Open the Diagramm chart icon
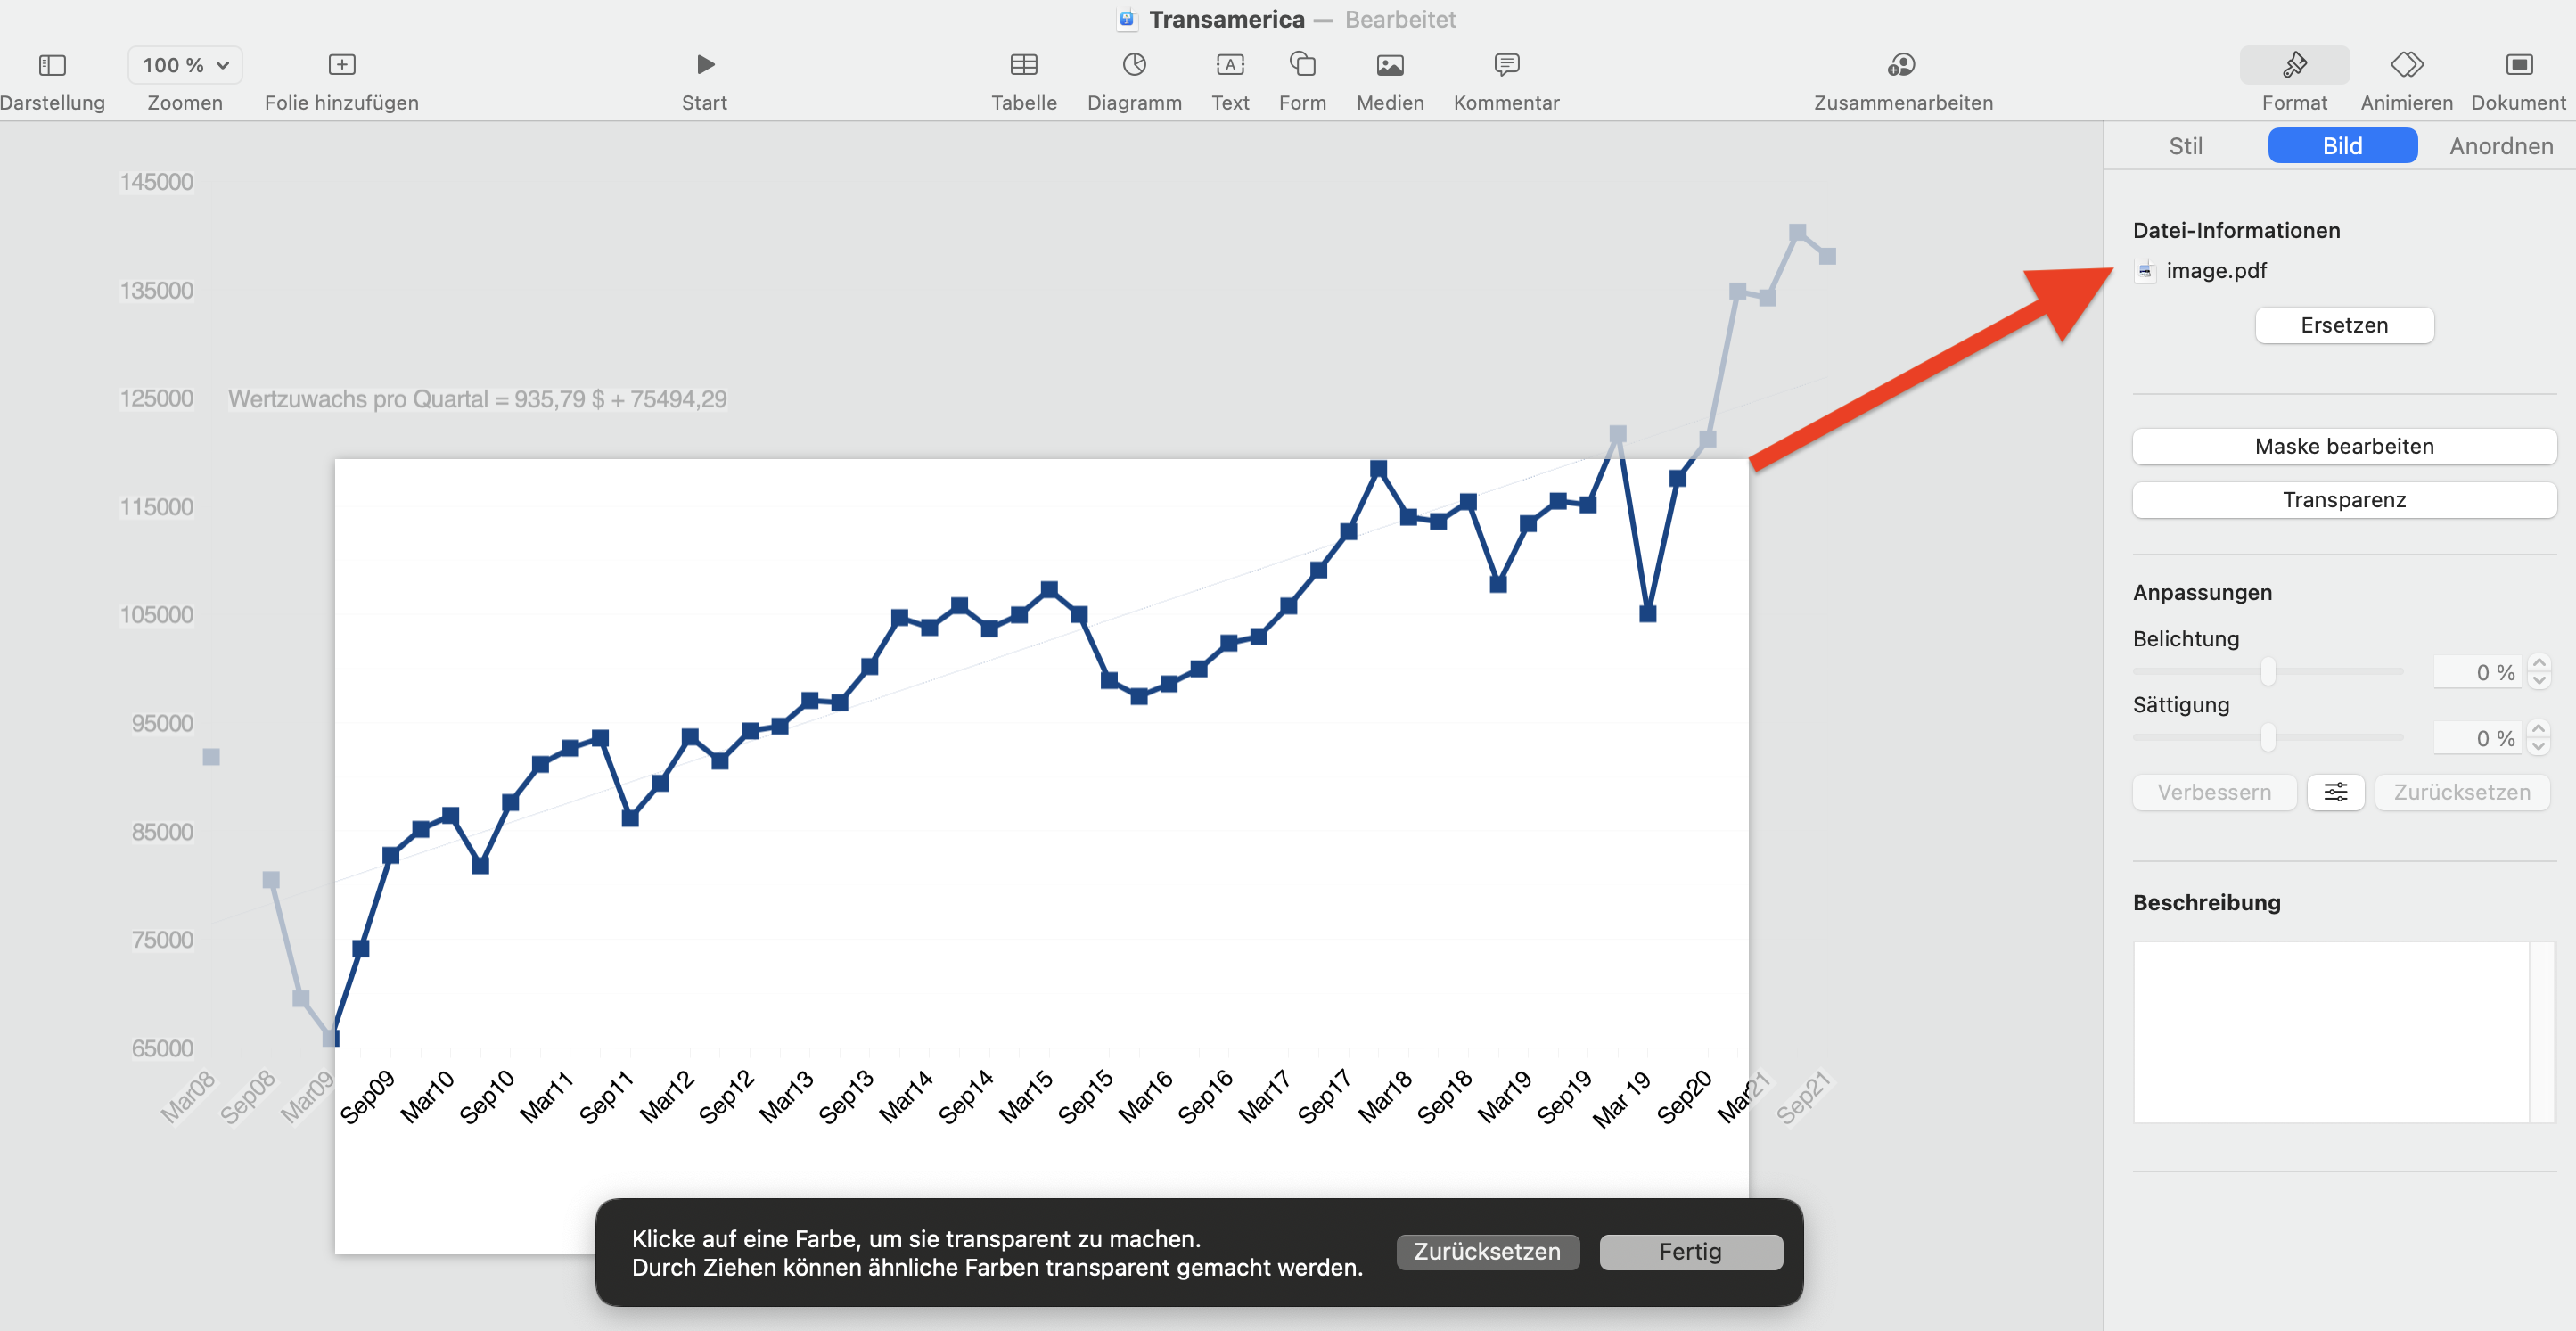 pyautogui.click(x=1133, y=65)
